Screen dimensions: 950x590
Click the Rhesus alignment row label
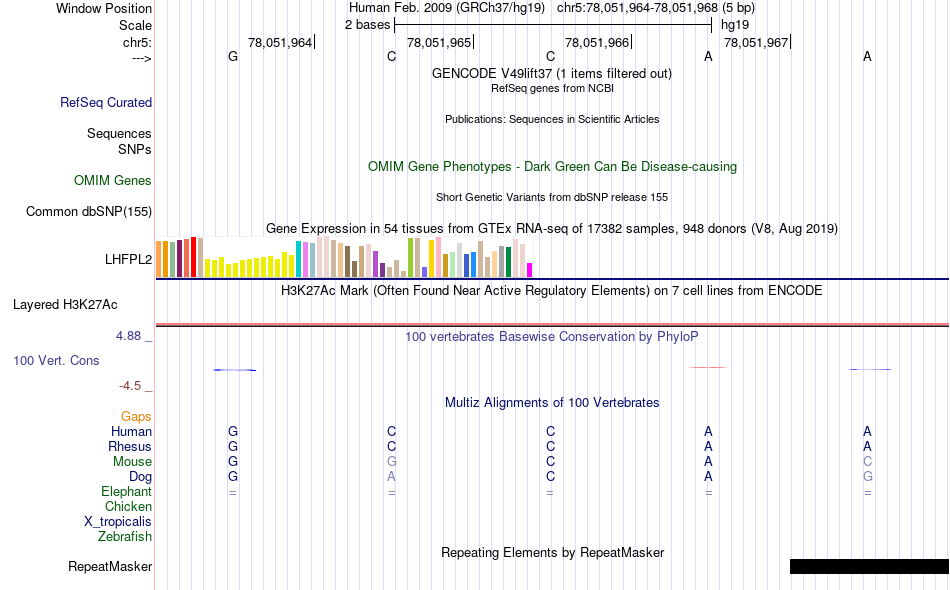[130, 446]
